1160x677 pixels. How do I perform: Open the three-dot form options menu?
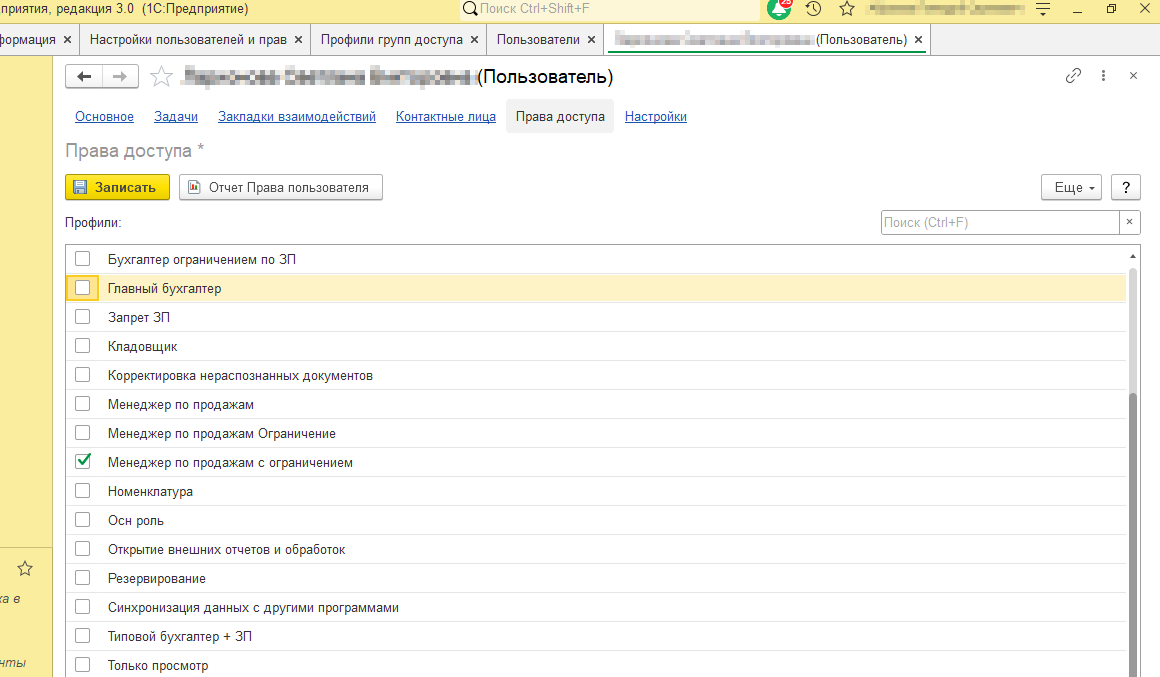(x=1103, y=75)
